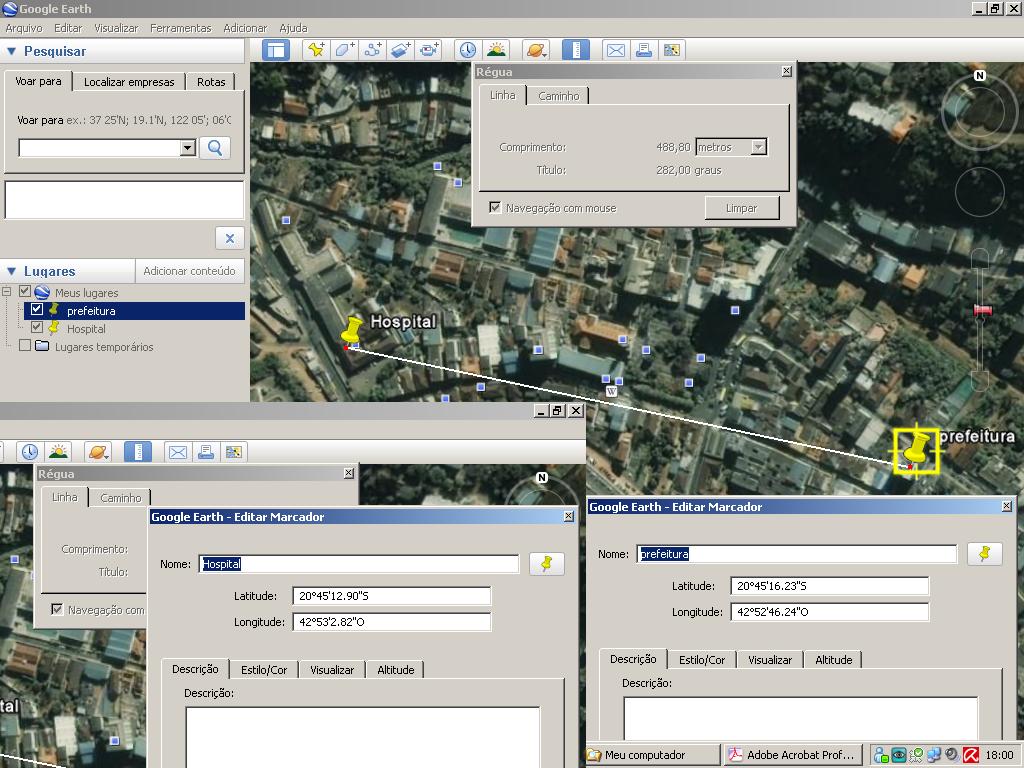Select the Add Polygon toolbar icon

(x=345, y=50)
